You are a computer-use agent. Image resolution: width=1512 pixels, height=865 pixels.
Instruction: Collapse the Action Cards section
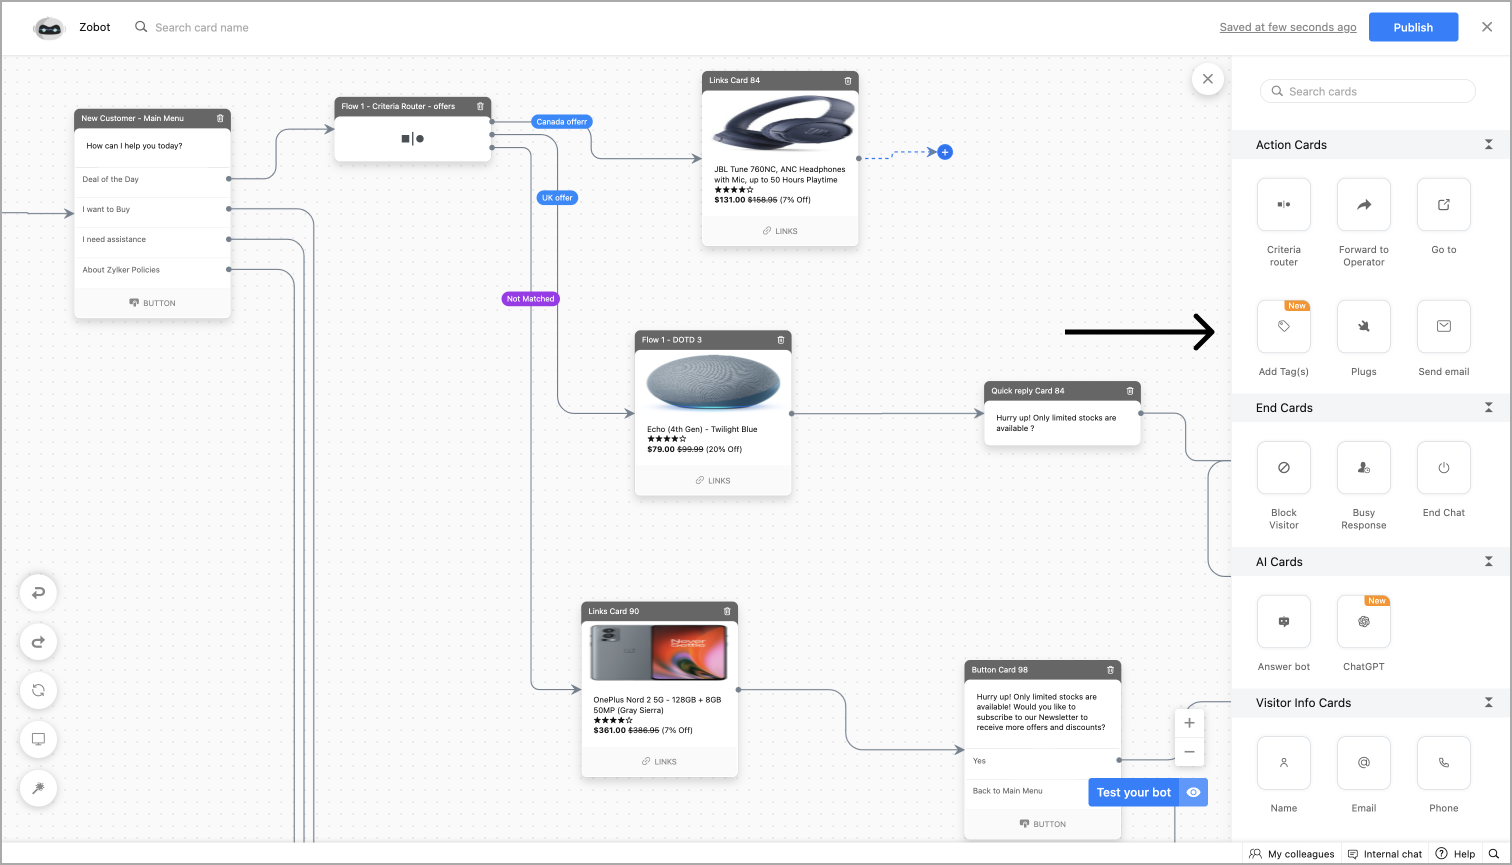[1488, 145]
